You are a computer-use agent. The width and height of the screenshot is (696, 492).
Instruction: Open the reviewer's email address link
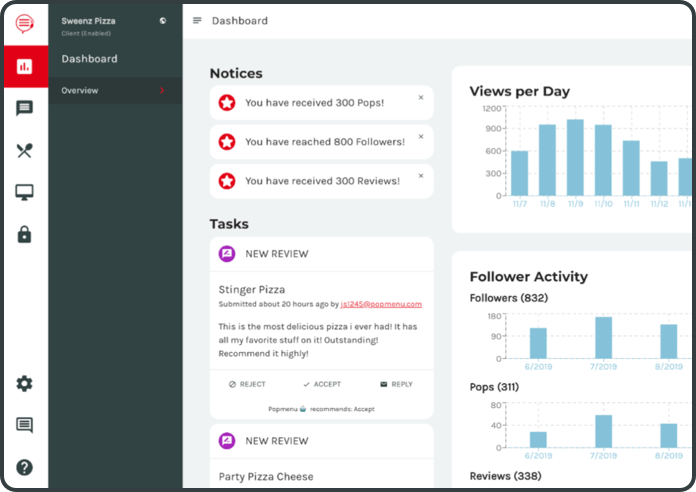point(380,304)
